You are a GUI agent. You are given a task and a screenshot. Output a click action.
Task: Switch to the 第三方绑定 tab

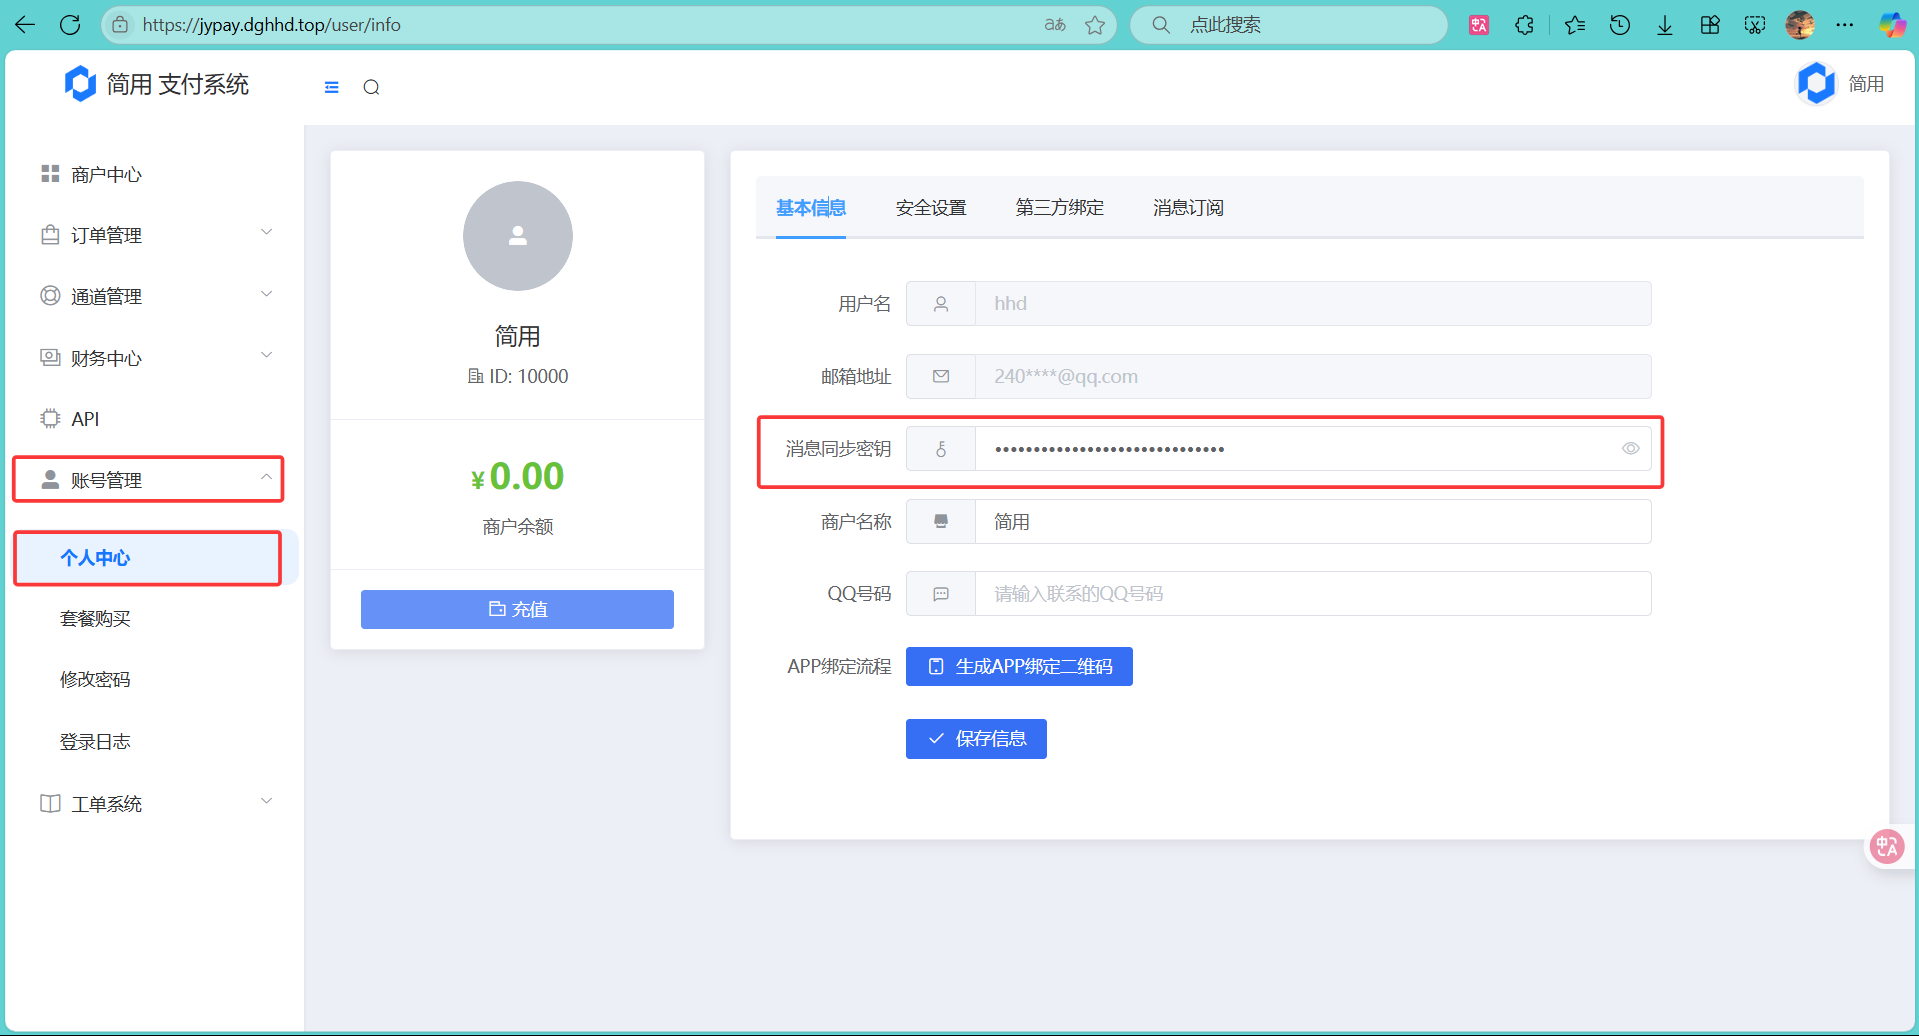tap(1059, 208)
